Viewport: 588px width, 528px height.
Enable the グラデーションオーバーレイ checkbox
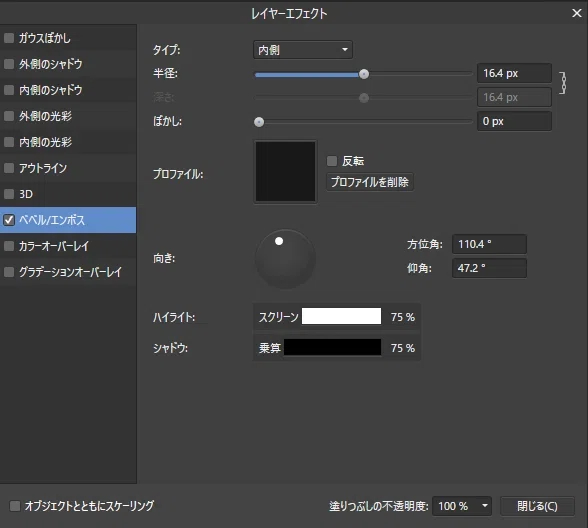9,272
